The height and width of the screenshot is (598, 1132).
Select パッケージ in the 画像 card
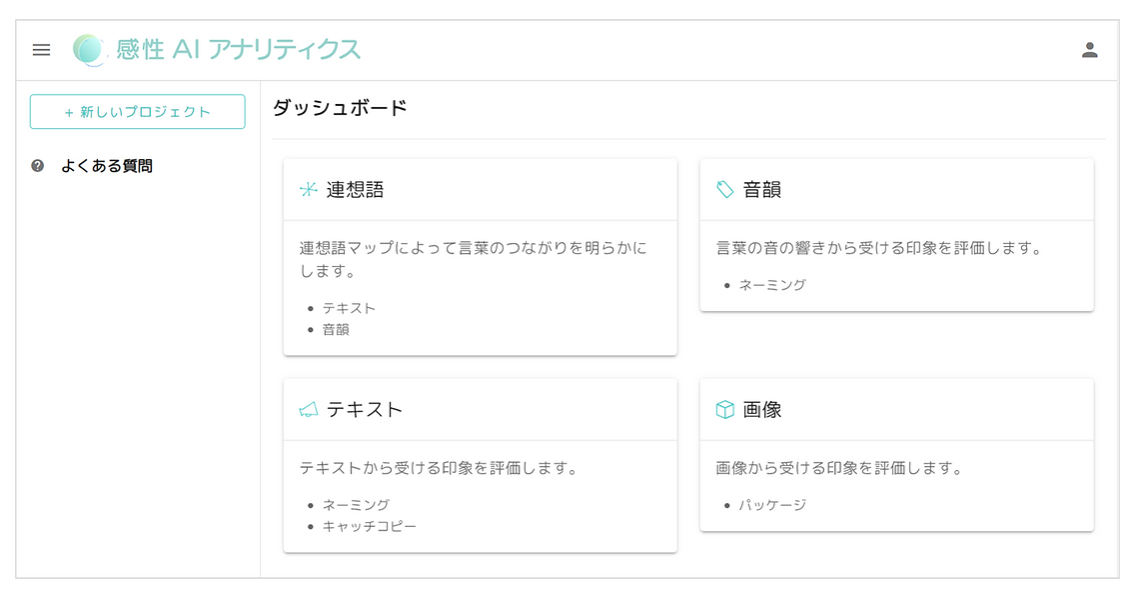point(772,505)
